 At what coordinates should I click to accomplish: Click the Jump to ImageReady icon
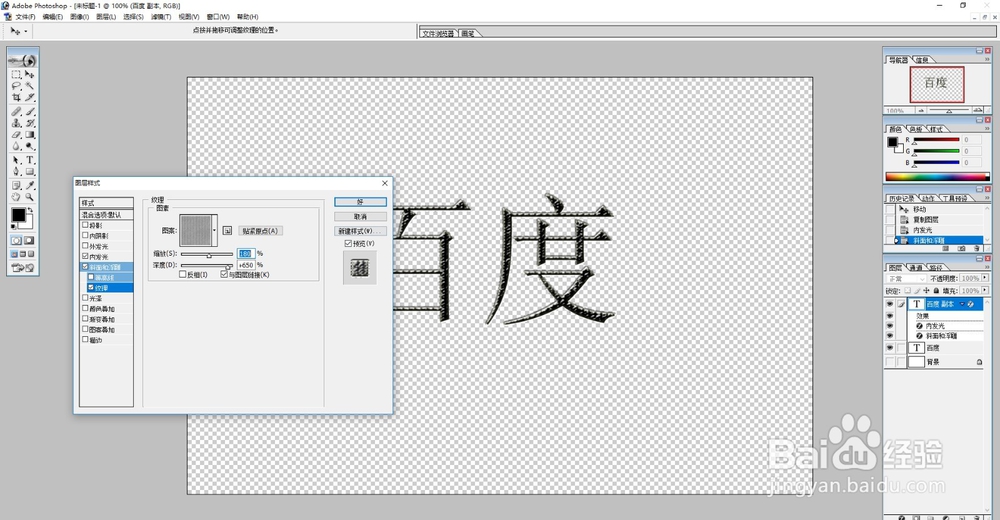[x=22, y=268]
